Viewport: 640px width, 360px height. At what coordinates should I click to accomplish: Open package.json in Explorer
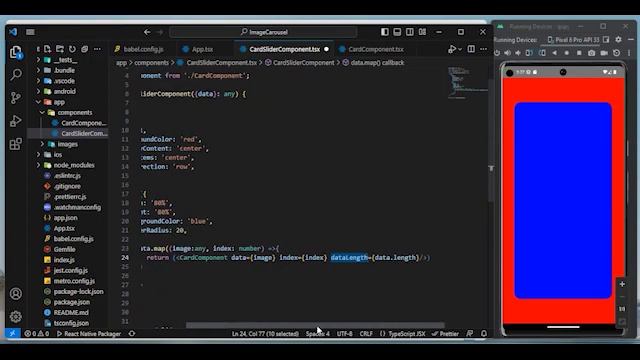pos(71,302)
